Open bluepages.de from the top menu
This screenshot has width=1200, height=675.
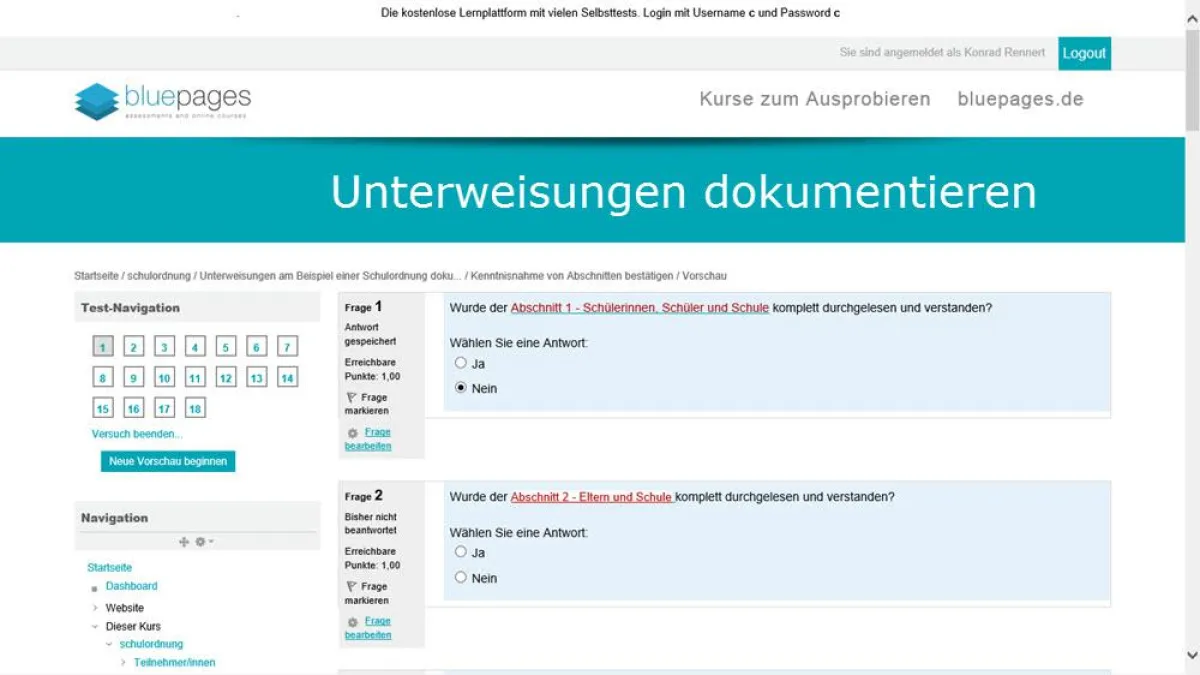(x=1019, y=99)
